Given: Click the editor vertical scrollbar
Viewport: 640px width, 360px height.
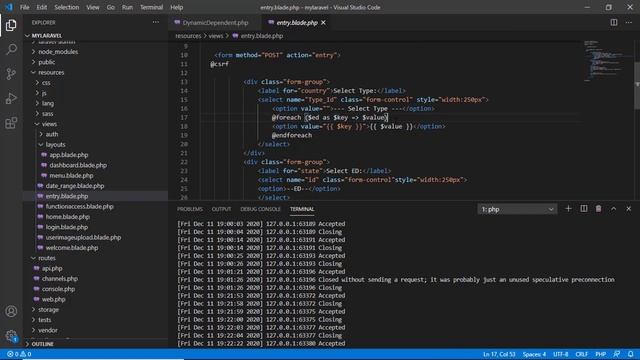Looking at the screenshot, I should 637,86.
